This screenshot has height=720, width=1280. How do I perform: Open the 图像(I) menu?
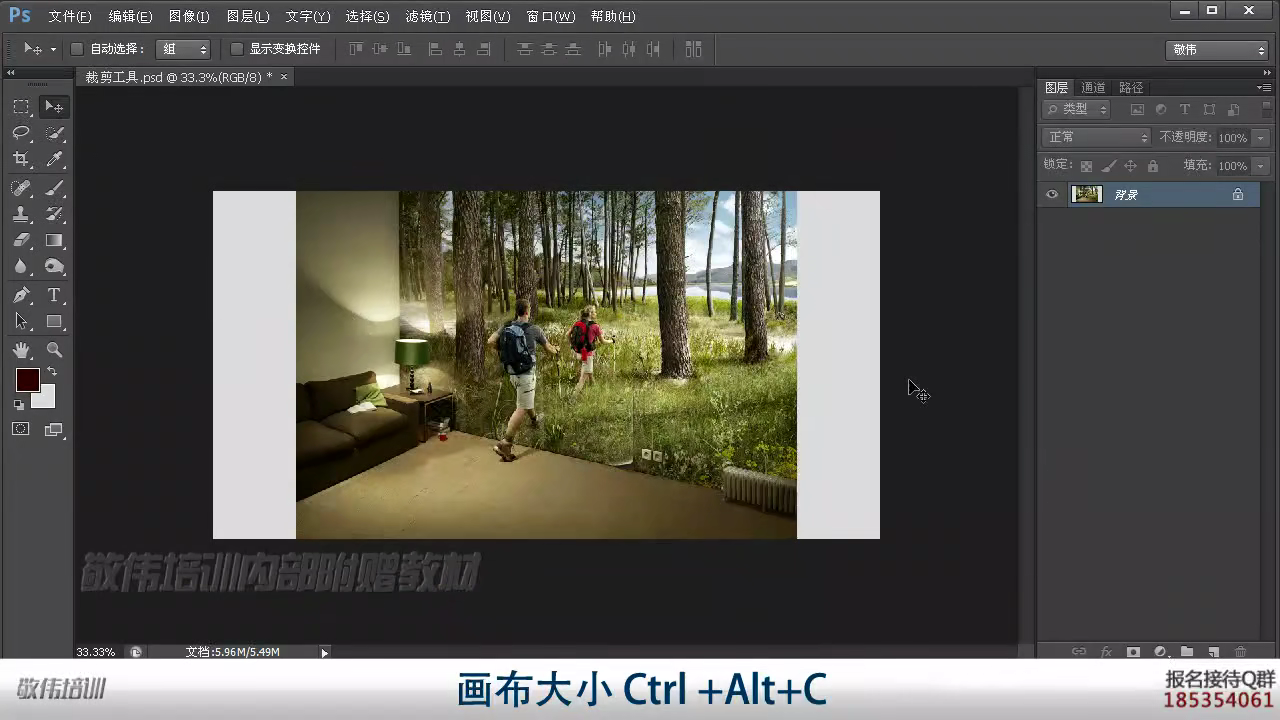click(x=189, y=17)
